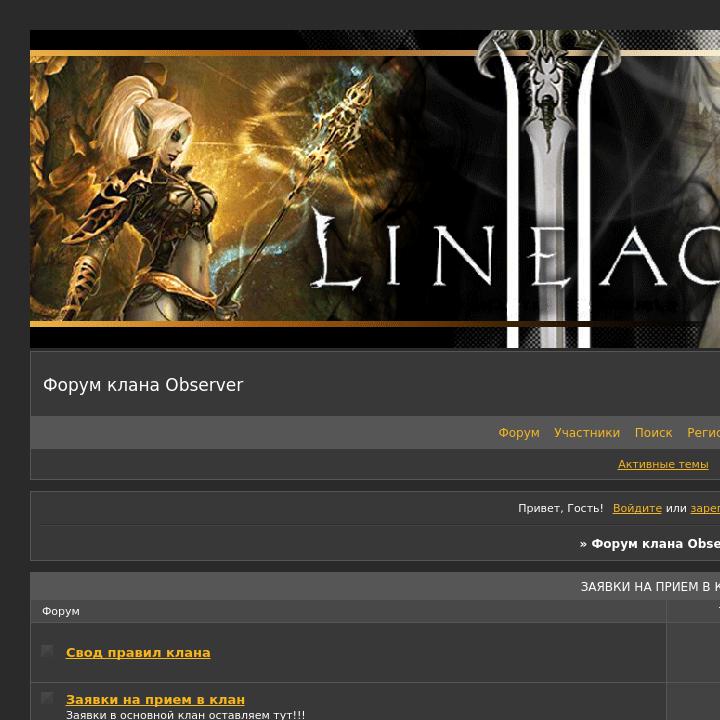The image size is (720, 720).
Task: Click the Форум клана Observer title heading
Action: [143, 385]
